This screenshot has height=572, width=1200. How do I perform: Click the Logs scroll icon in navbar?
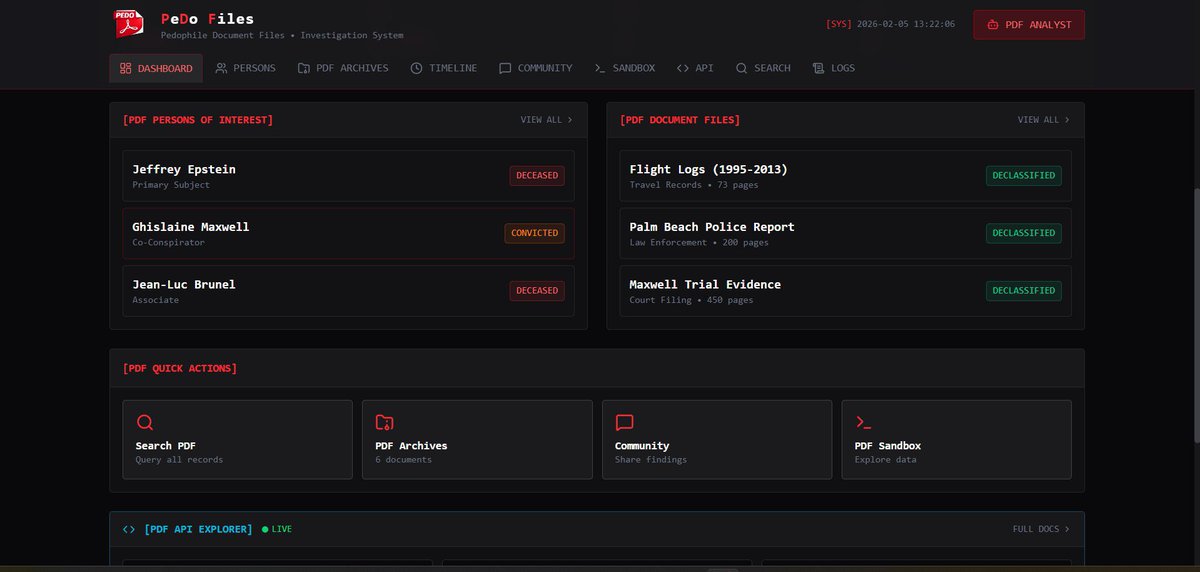819,68
